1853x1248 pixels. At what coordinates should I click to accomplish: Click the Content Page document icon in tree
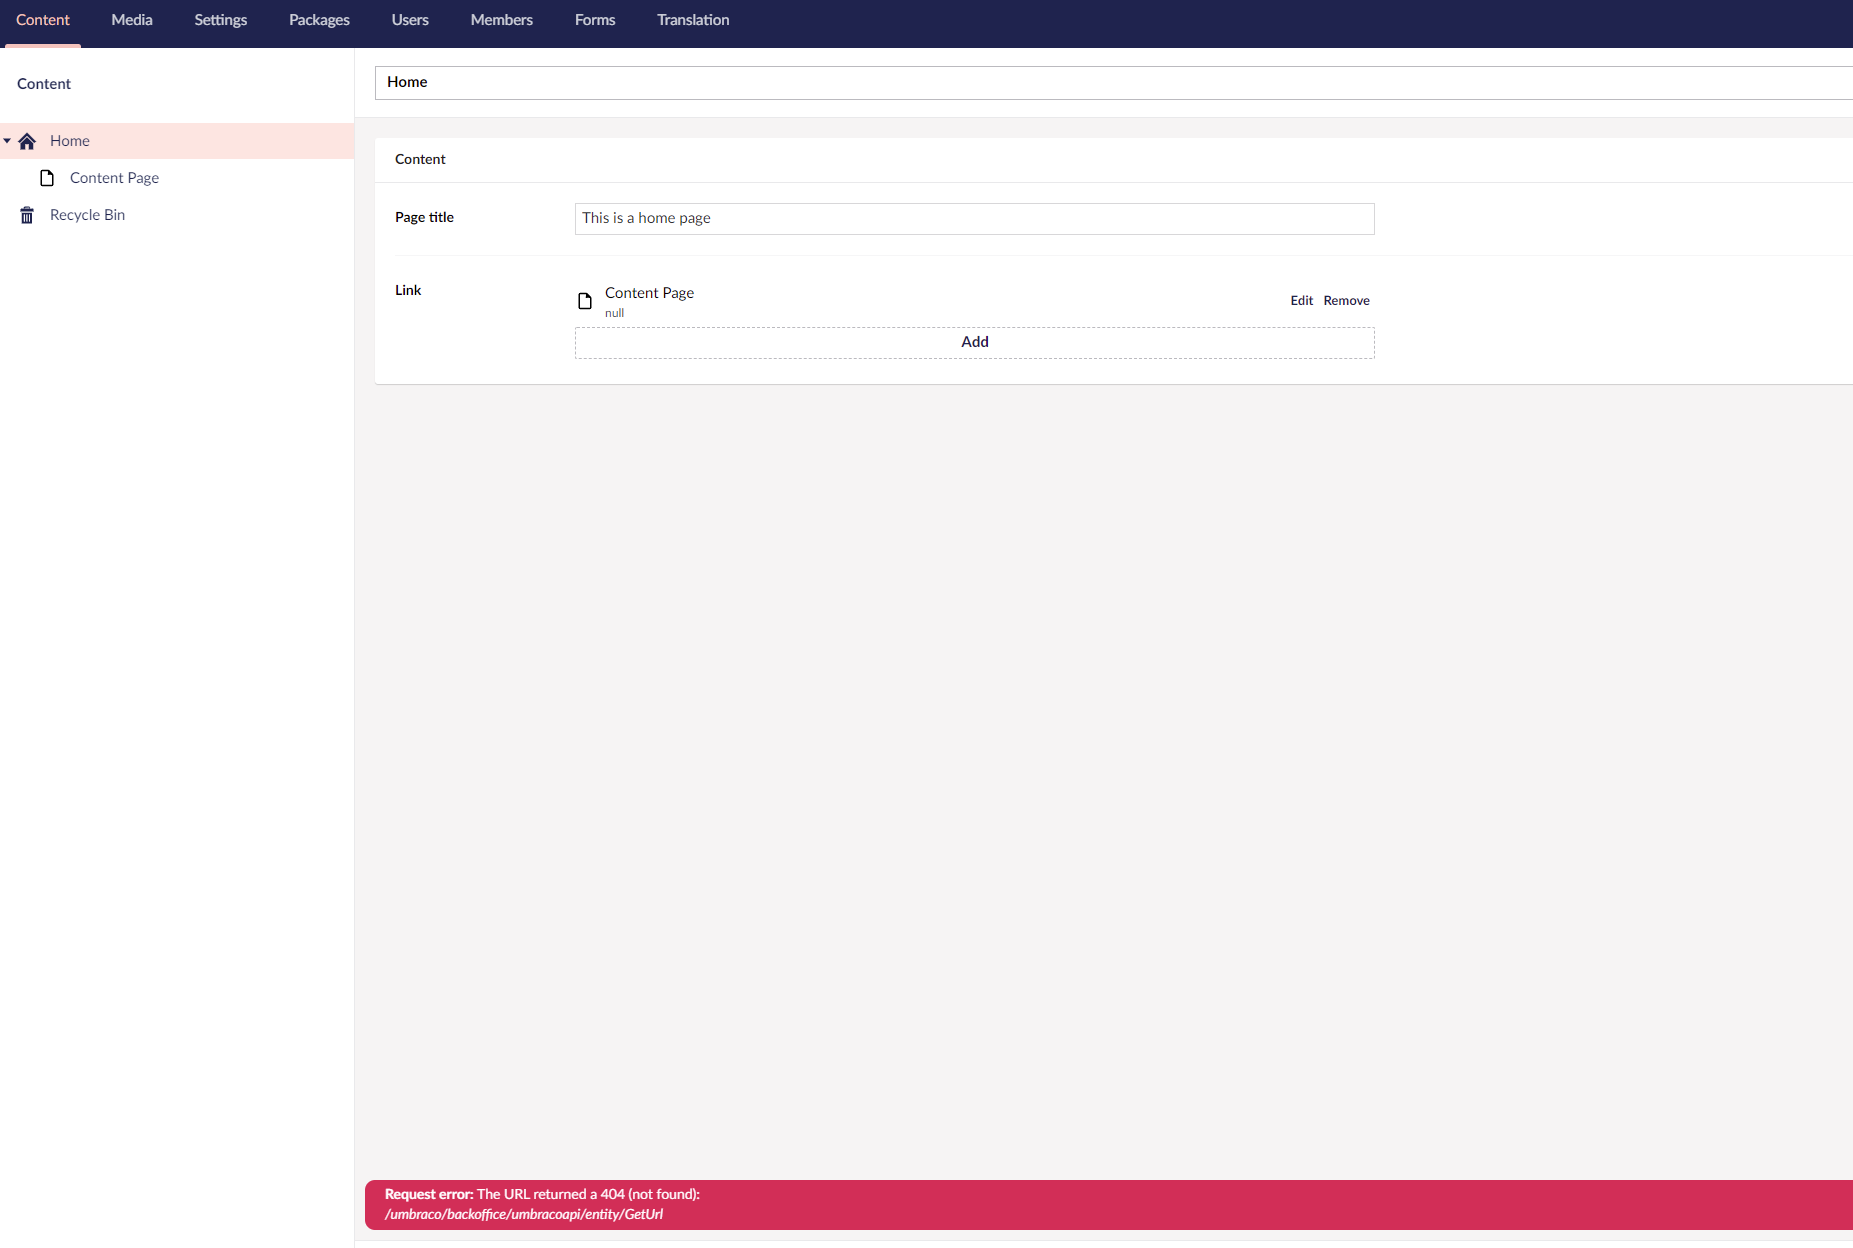coord(48,177)
